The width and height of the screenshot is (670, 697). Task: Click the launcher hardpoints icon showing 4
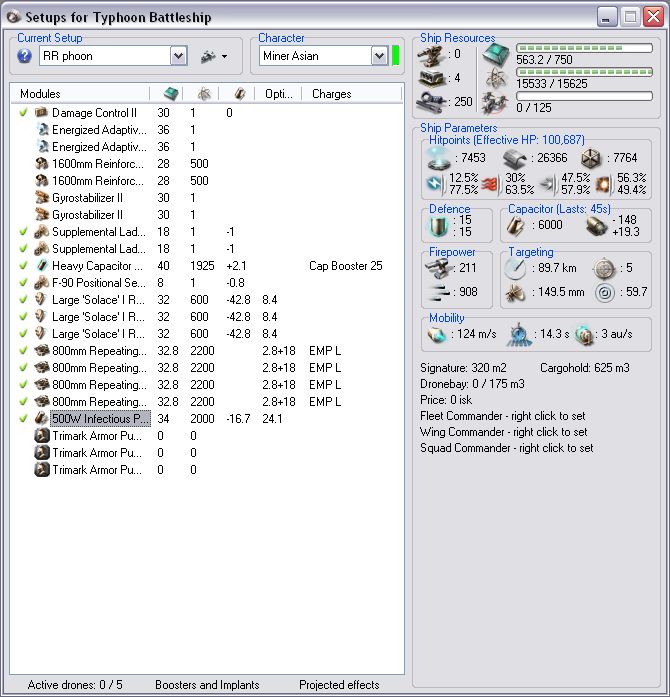(x=431, y=78)
